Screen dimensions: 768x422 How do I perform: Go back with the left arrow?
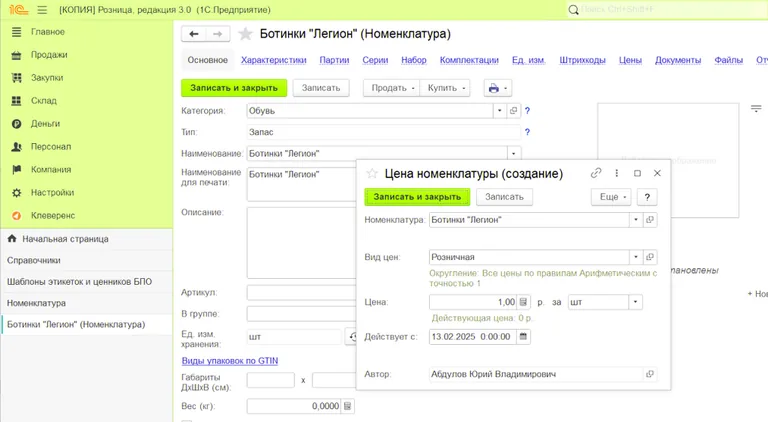(x=194, y=34)
